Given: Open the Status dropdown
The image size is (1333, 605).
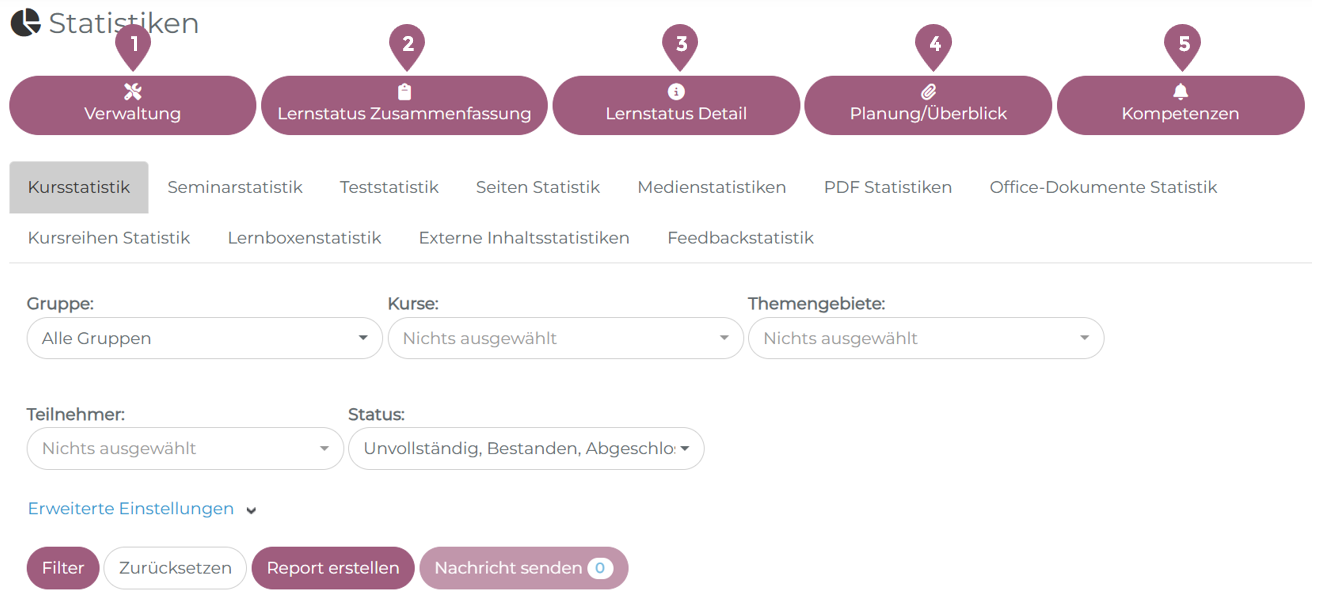Looking at the screenshot, I should [x=526, y=448].
